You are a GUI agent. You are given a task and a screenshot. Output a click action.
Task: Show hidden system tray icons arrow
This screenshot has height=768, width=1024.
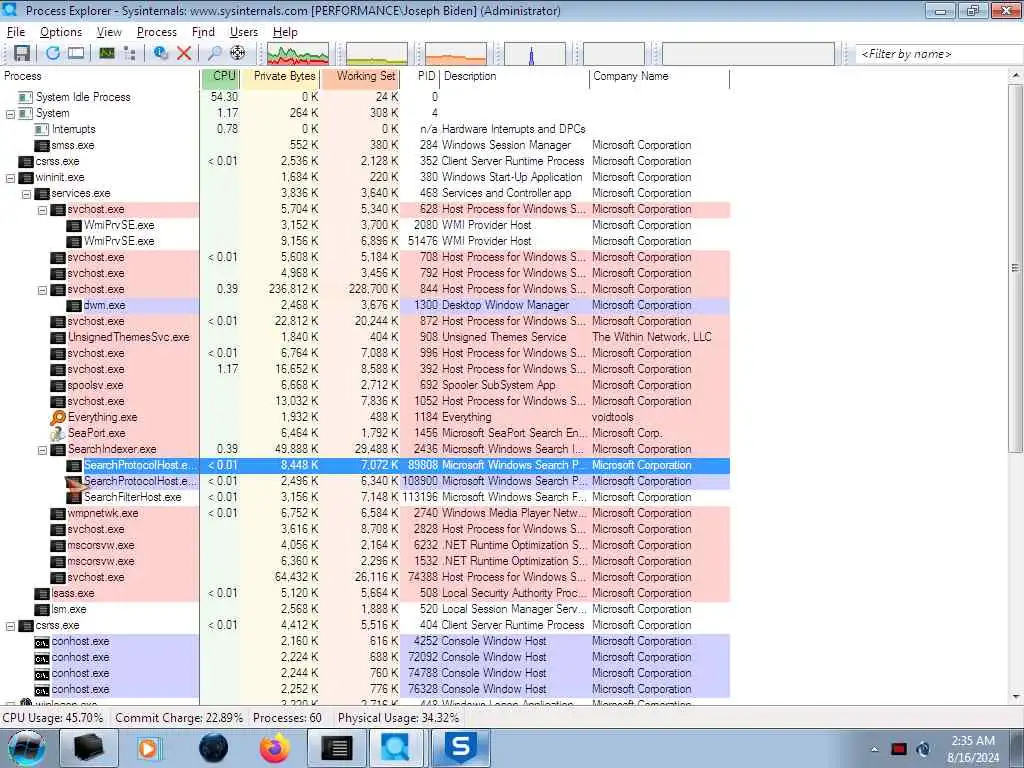[x=874, y=749]
